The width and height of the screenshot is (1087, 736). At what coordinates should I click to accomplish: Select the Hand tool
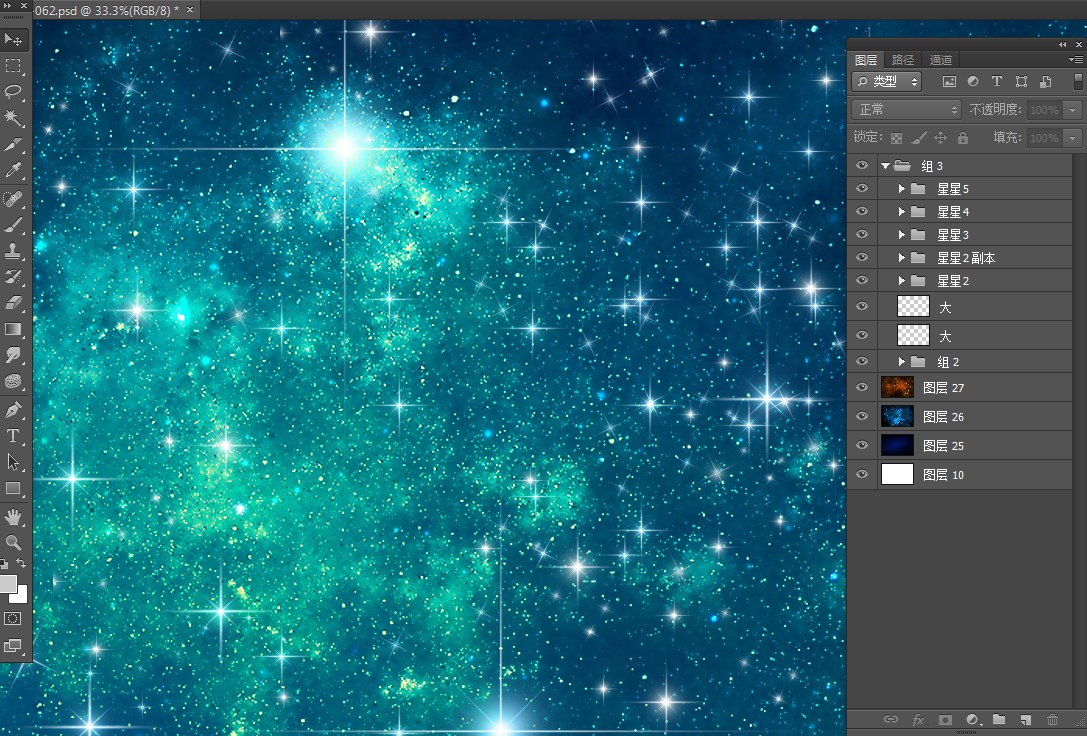[13, 517]
